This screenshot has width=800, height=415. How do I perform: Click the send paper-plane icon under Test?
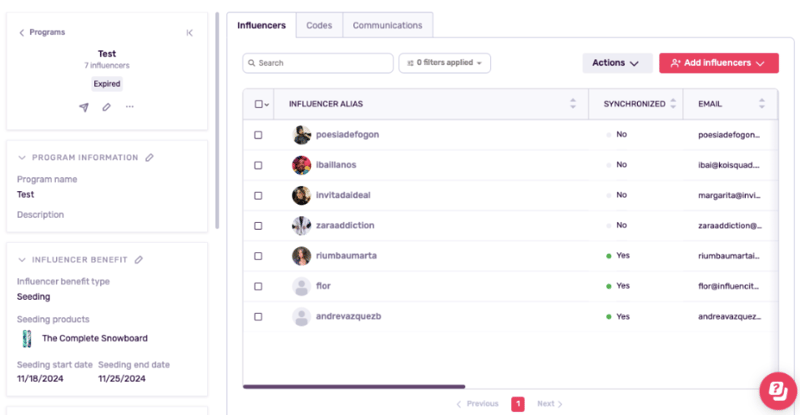84,107
